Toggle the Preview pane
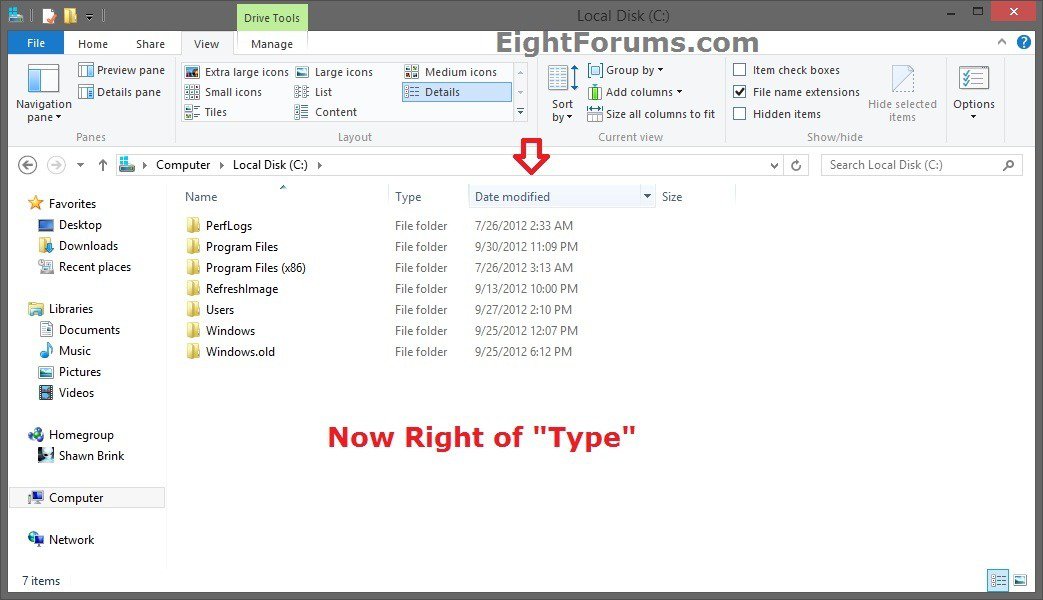Image resolution: width=1043 pixels, height=600 pixels. [121, 70]
